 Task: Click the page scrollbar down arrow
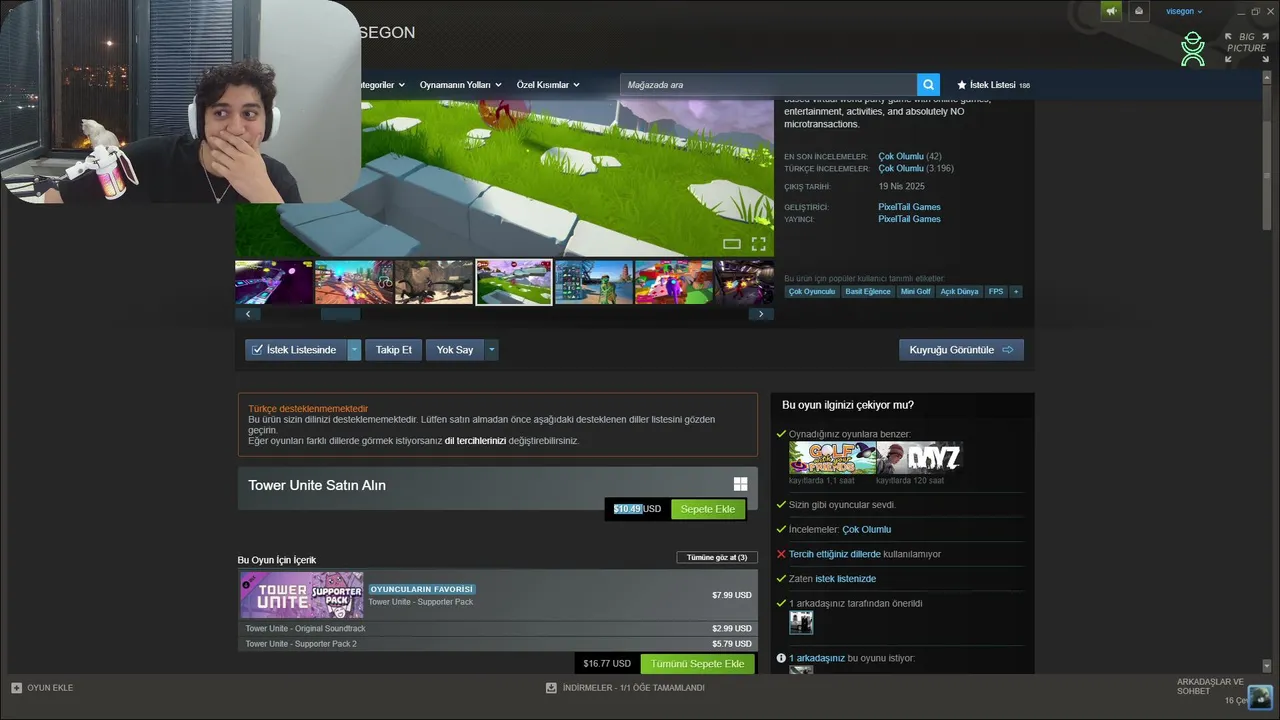tap(1267, 665)
